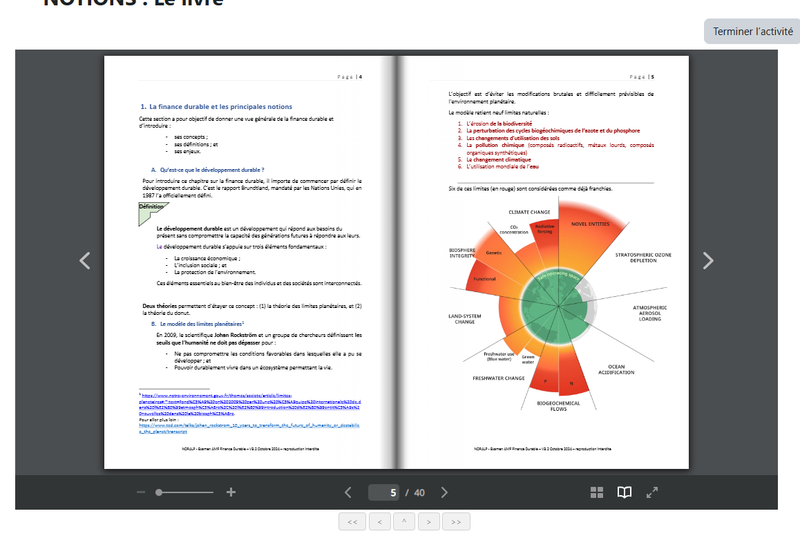The width and height of the screenshot is (800, 533).
Task: Go to previous spread with left viewer arrow
Action: (85, 261)
